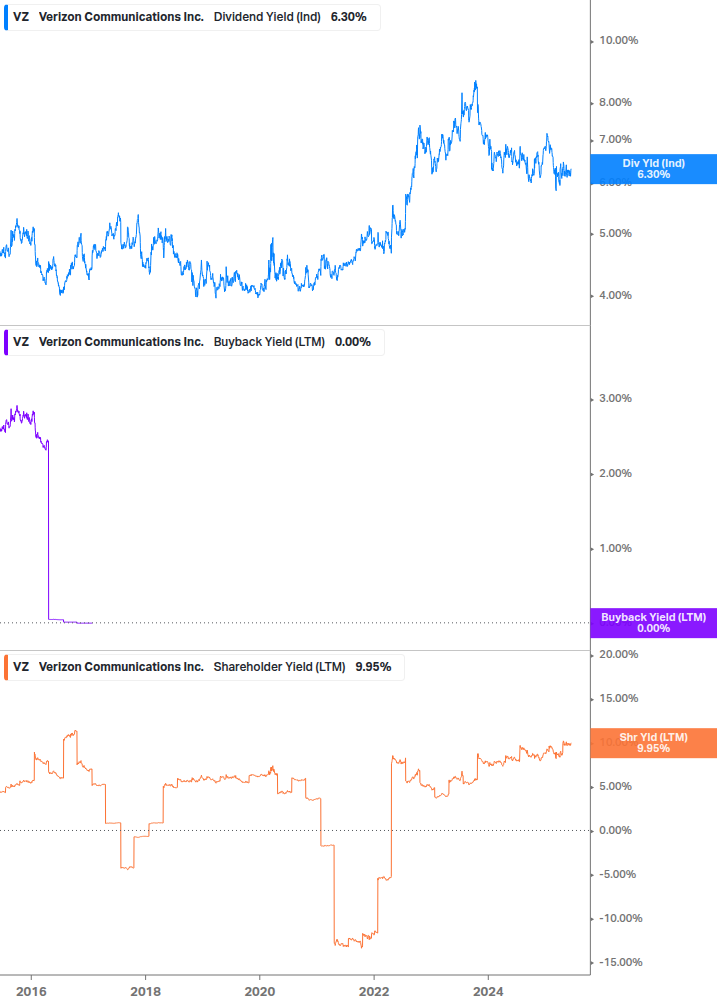Viewport: 717px width, 1005px height.
Task: Click the 15.00% tick on shareholder yield axis
Action: [618, 699]
